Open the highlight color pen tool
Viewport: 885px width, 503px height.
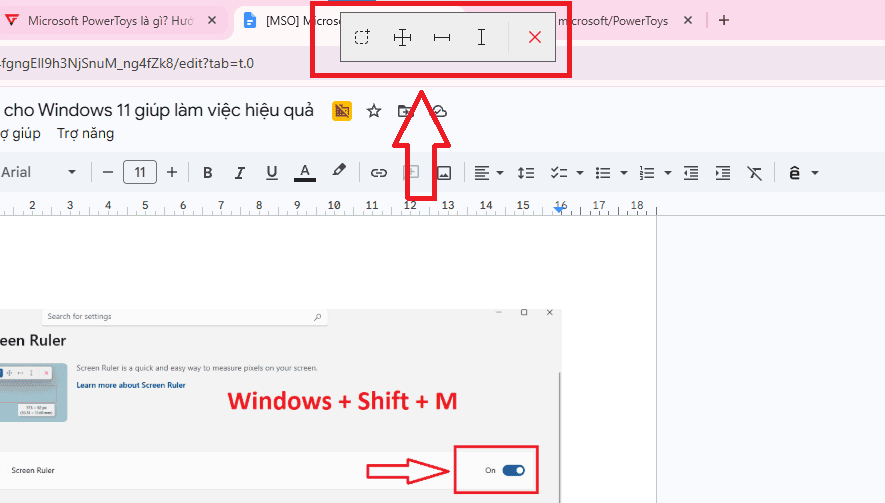[339, 171]
